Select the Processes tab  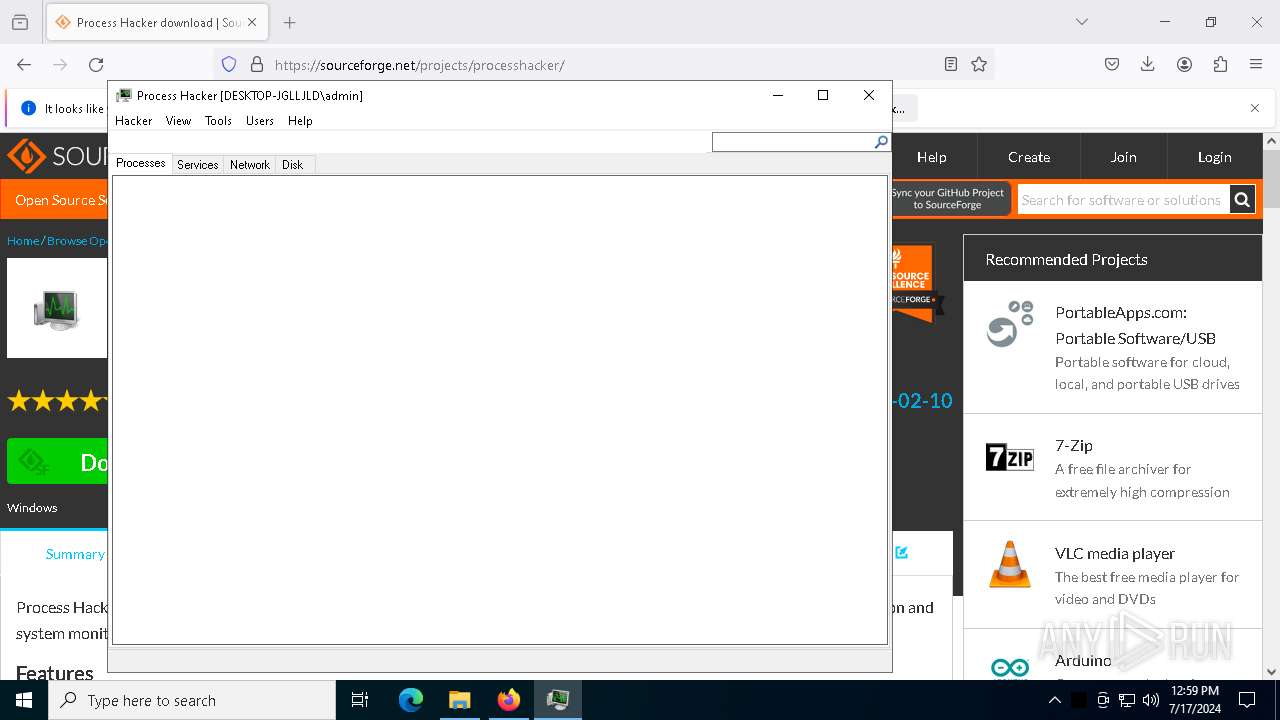pyautogui.click(x=141, y=163)
